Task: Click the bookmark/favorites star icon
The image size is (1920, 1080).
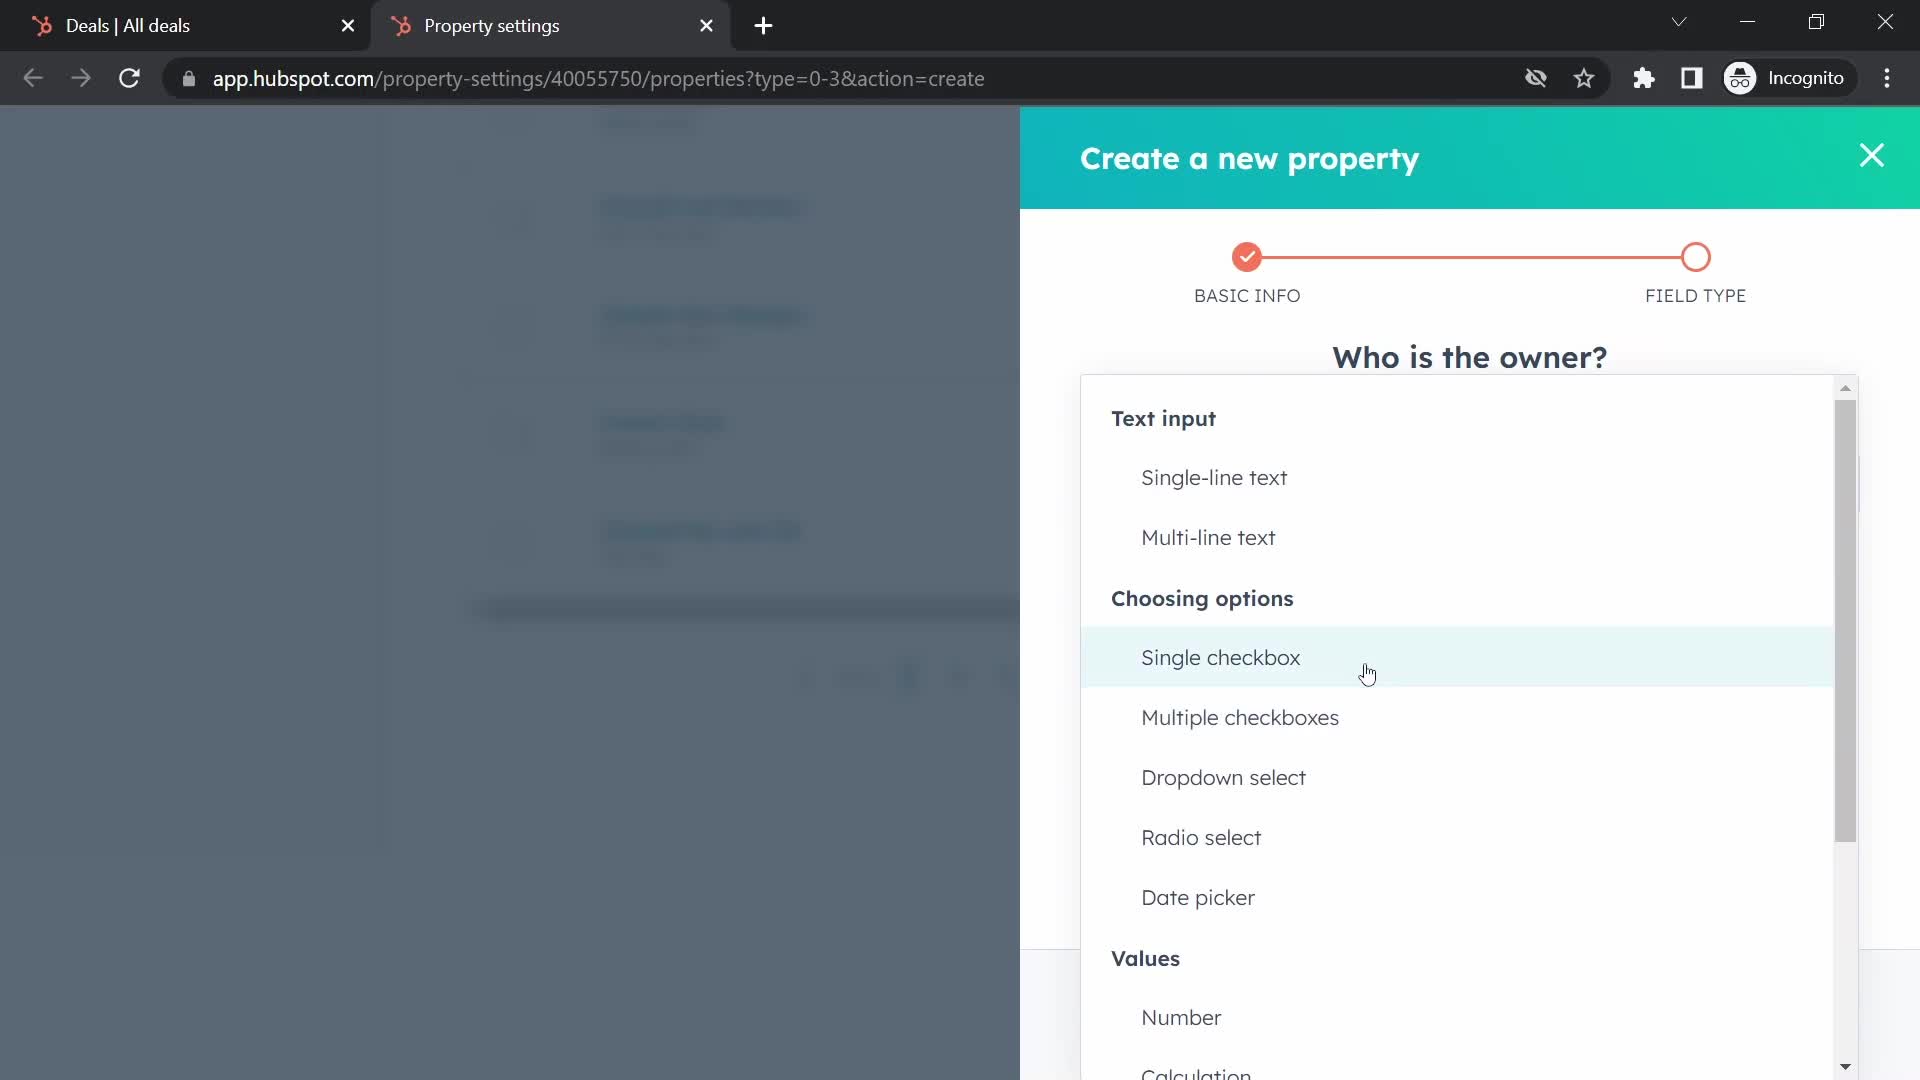Action: (x=1584, y=78)
